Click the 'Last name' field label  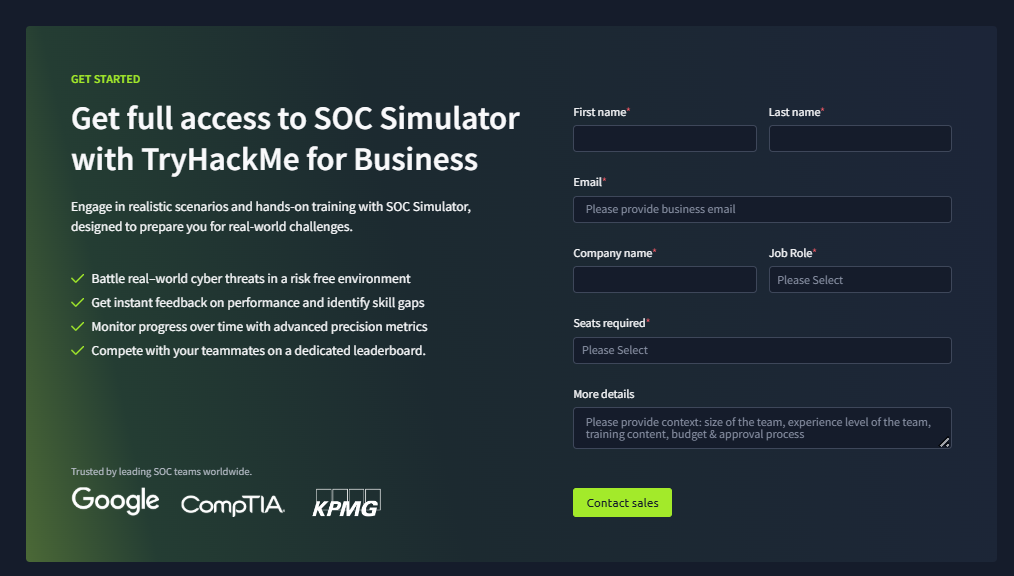click(x=796, y=112)
